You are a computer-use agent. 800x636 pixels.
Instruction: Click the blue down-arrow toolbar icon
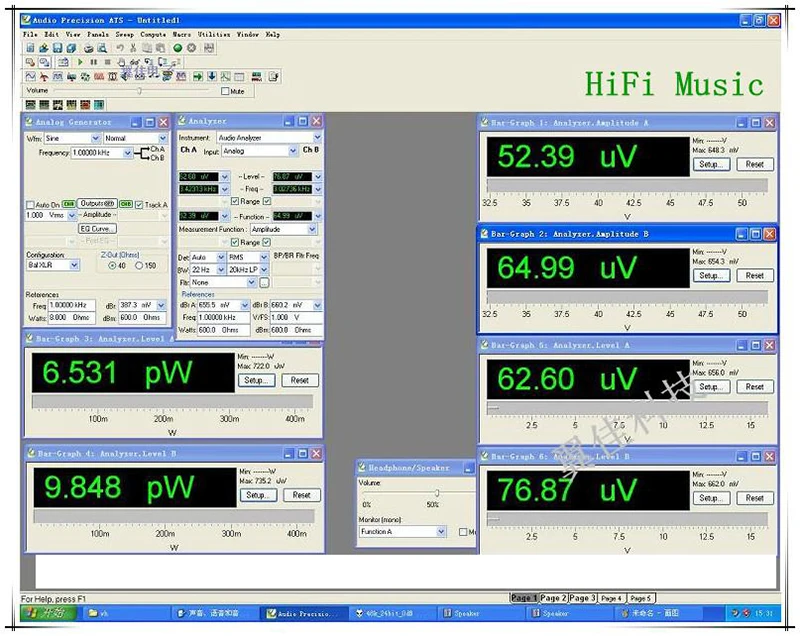[211, 77]
